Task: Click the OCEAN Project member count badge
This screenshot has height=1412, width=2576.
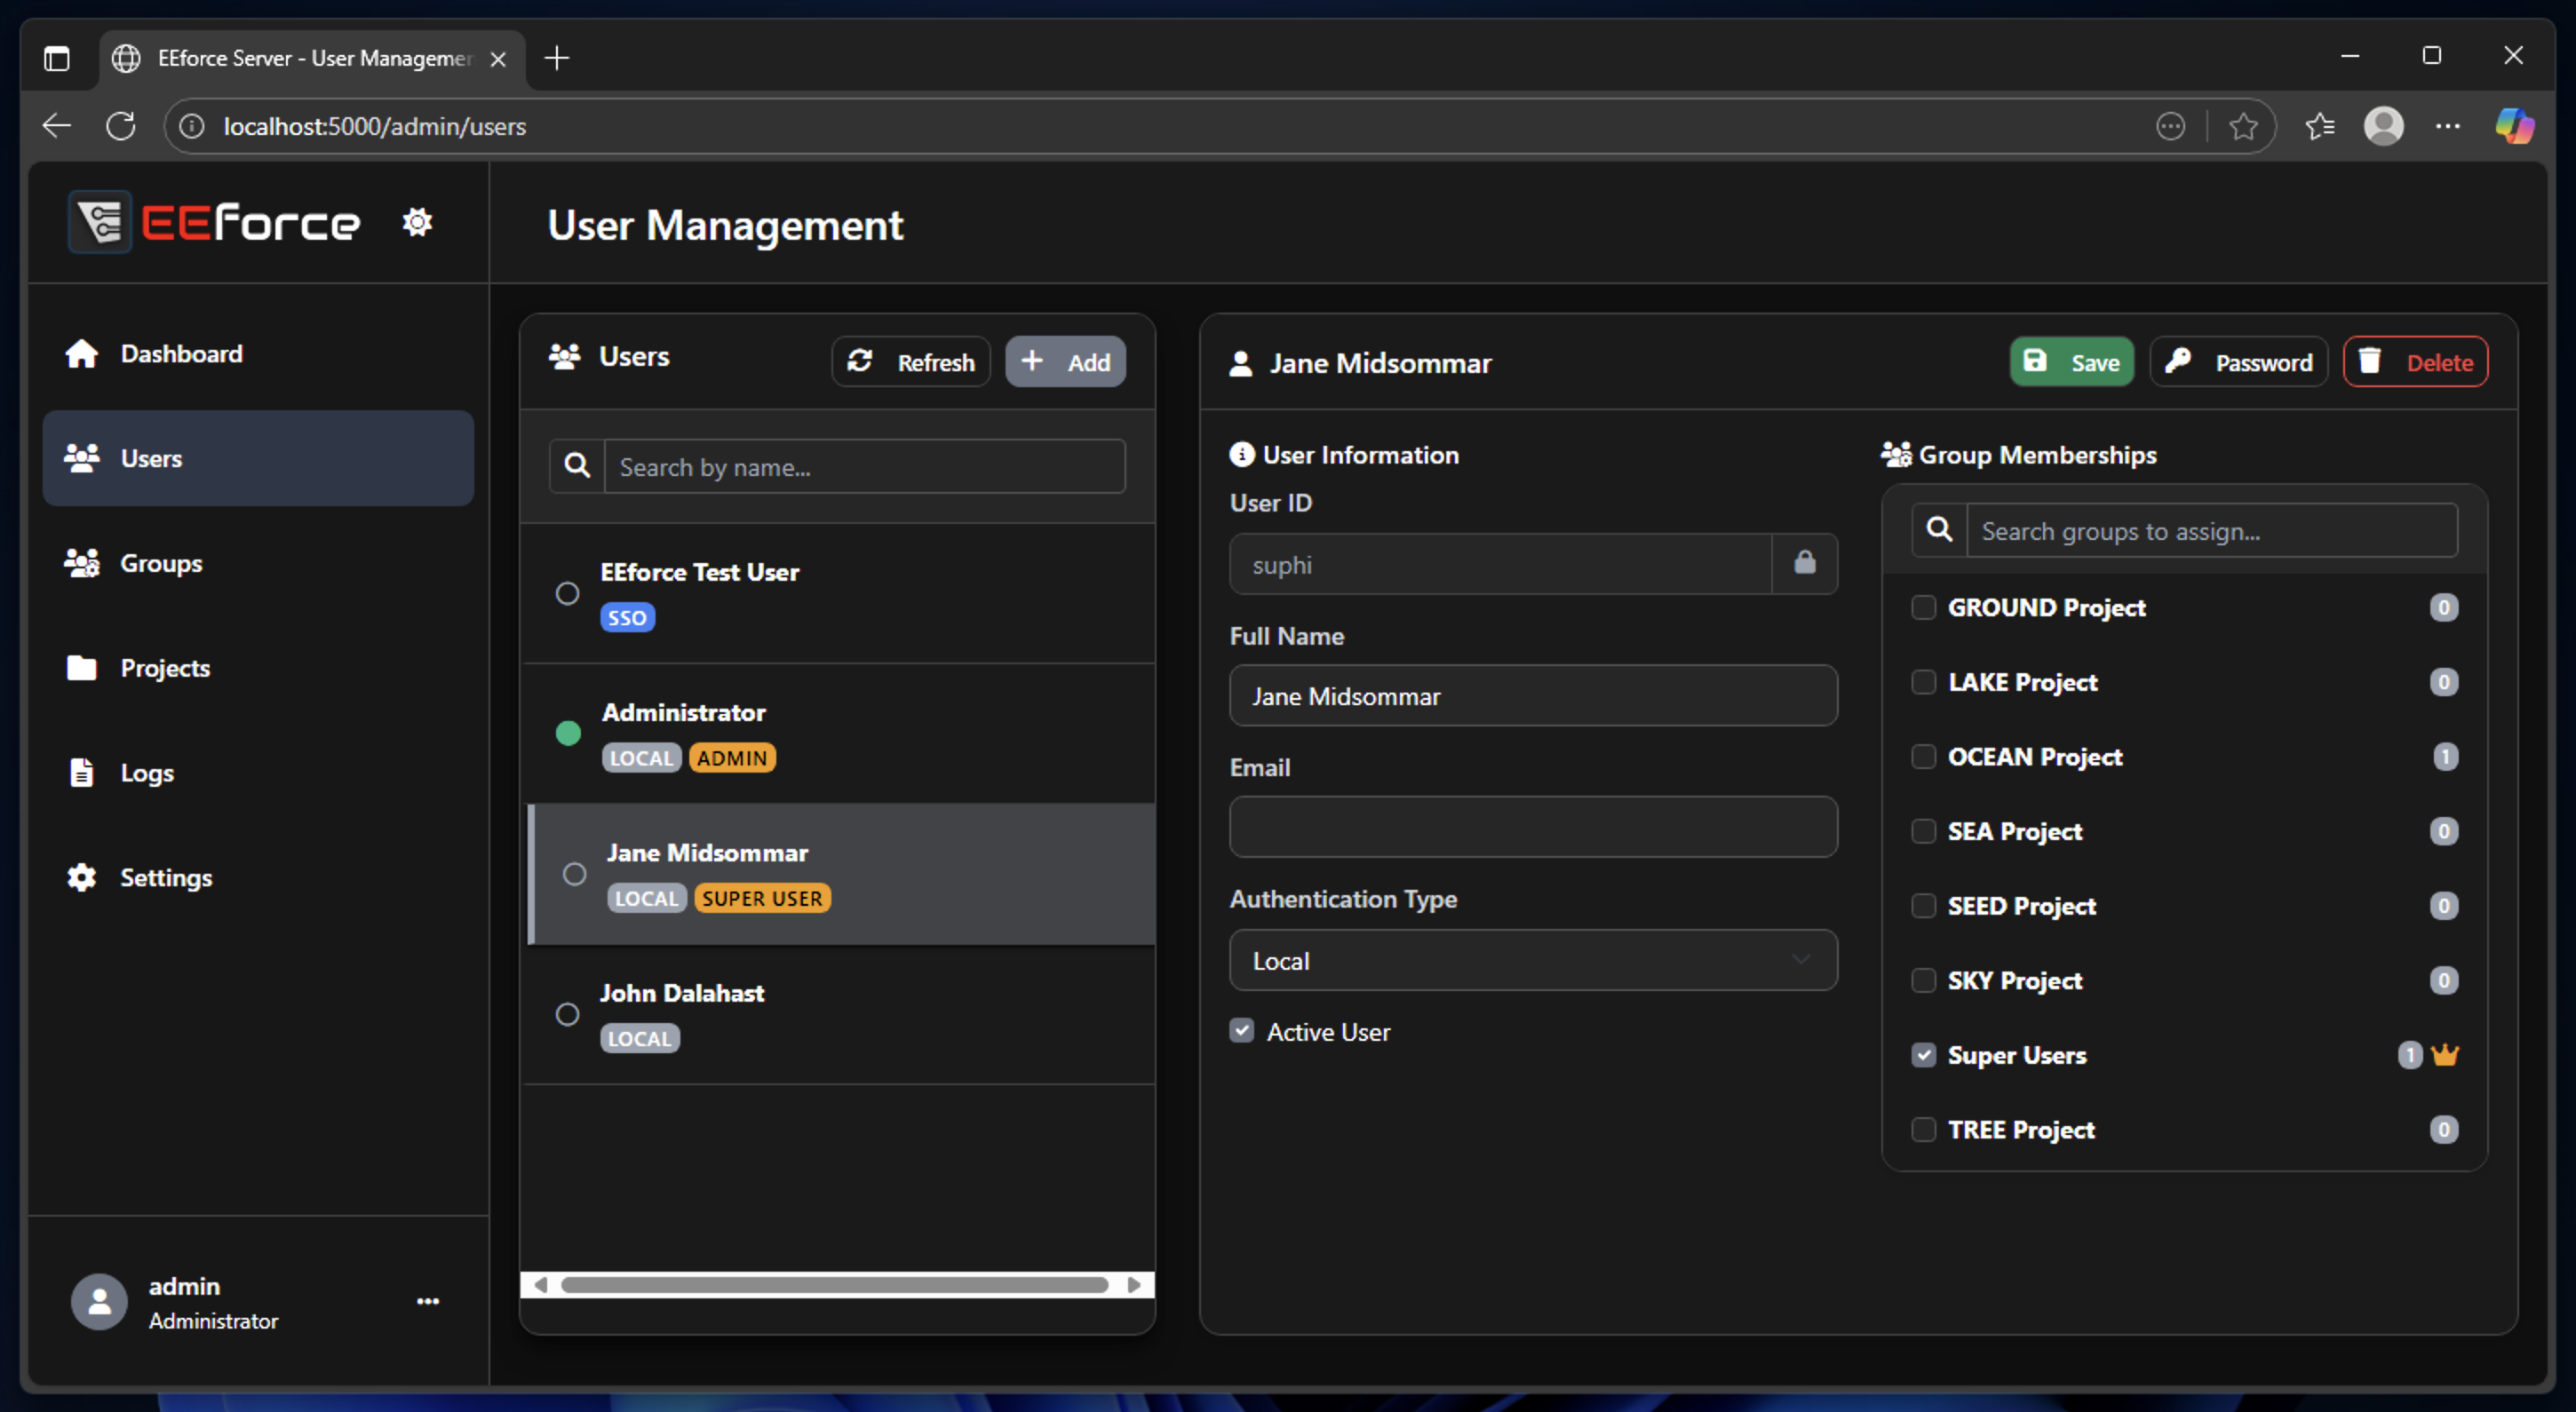Action: pyautogui.click(x=2444, y=756)
